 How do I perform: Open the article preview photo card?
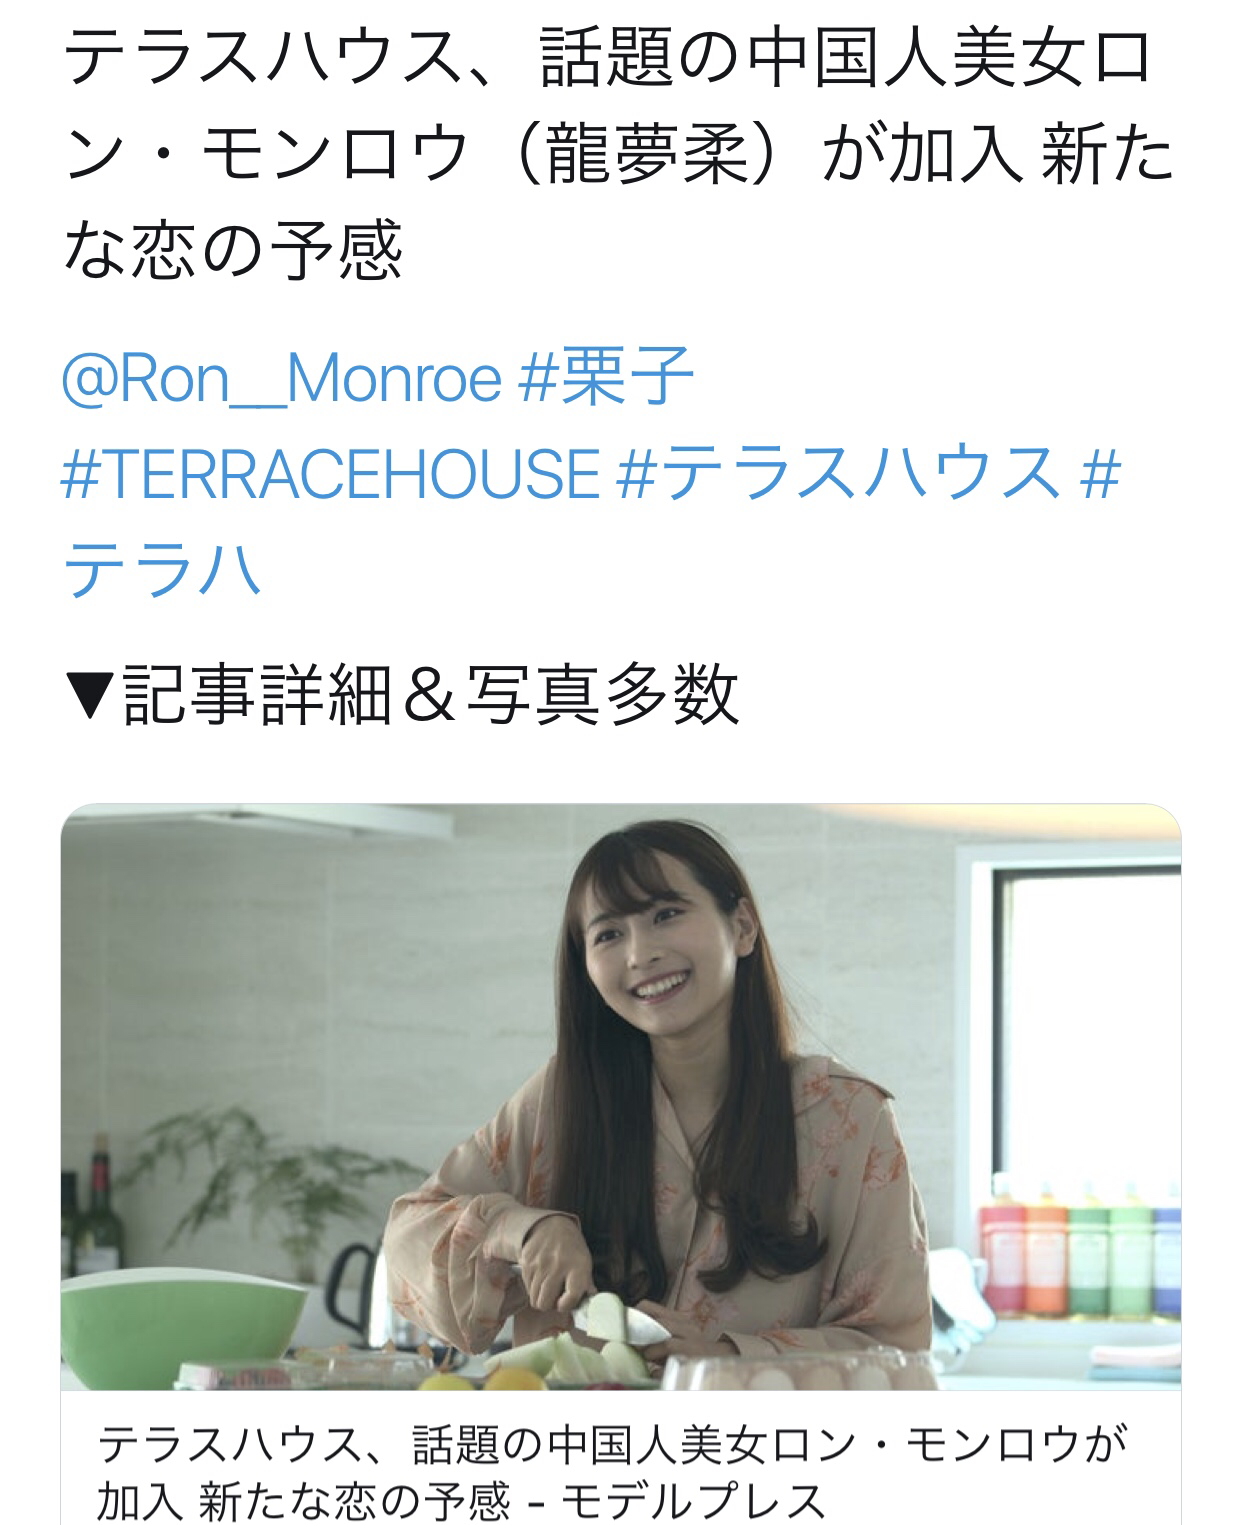[621, 1097]
